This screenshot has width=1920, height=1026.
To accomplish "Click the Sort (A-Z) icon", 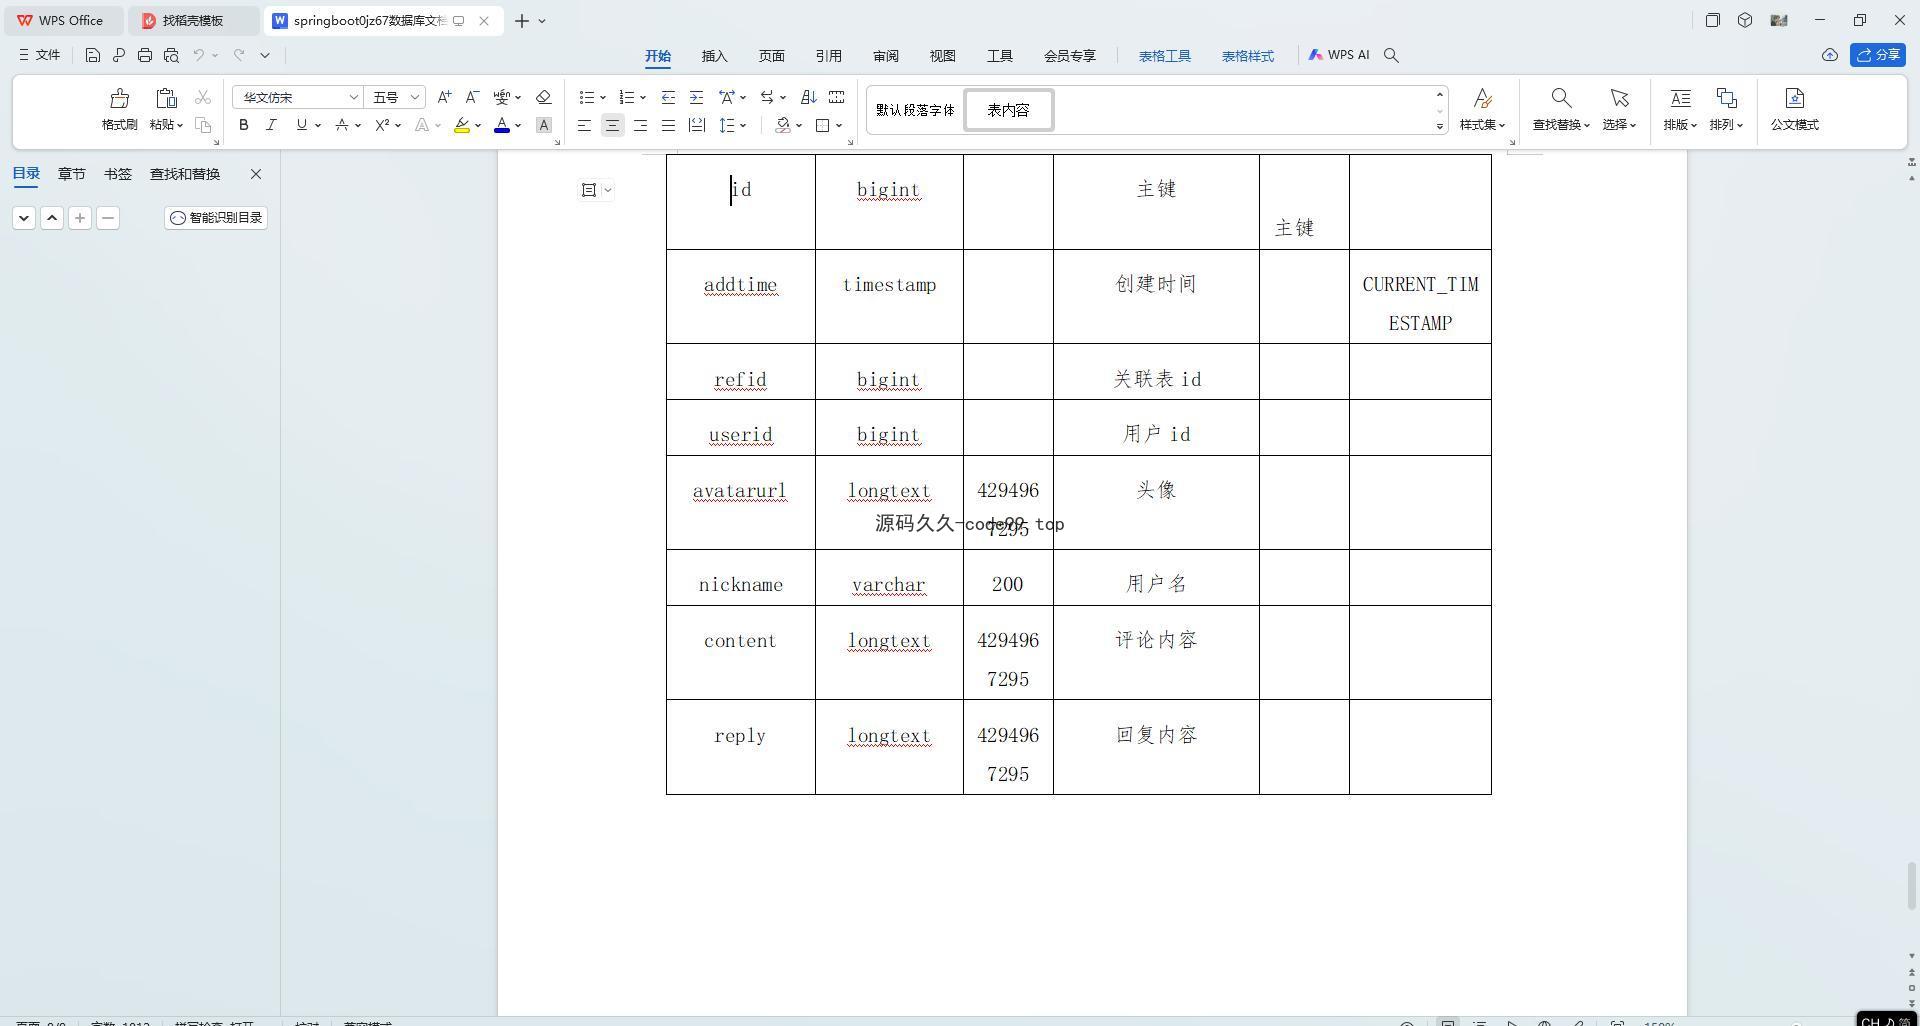I will coord(808,97).
